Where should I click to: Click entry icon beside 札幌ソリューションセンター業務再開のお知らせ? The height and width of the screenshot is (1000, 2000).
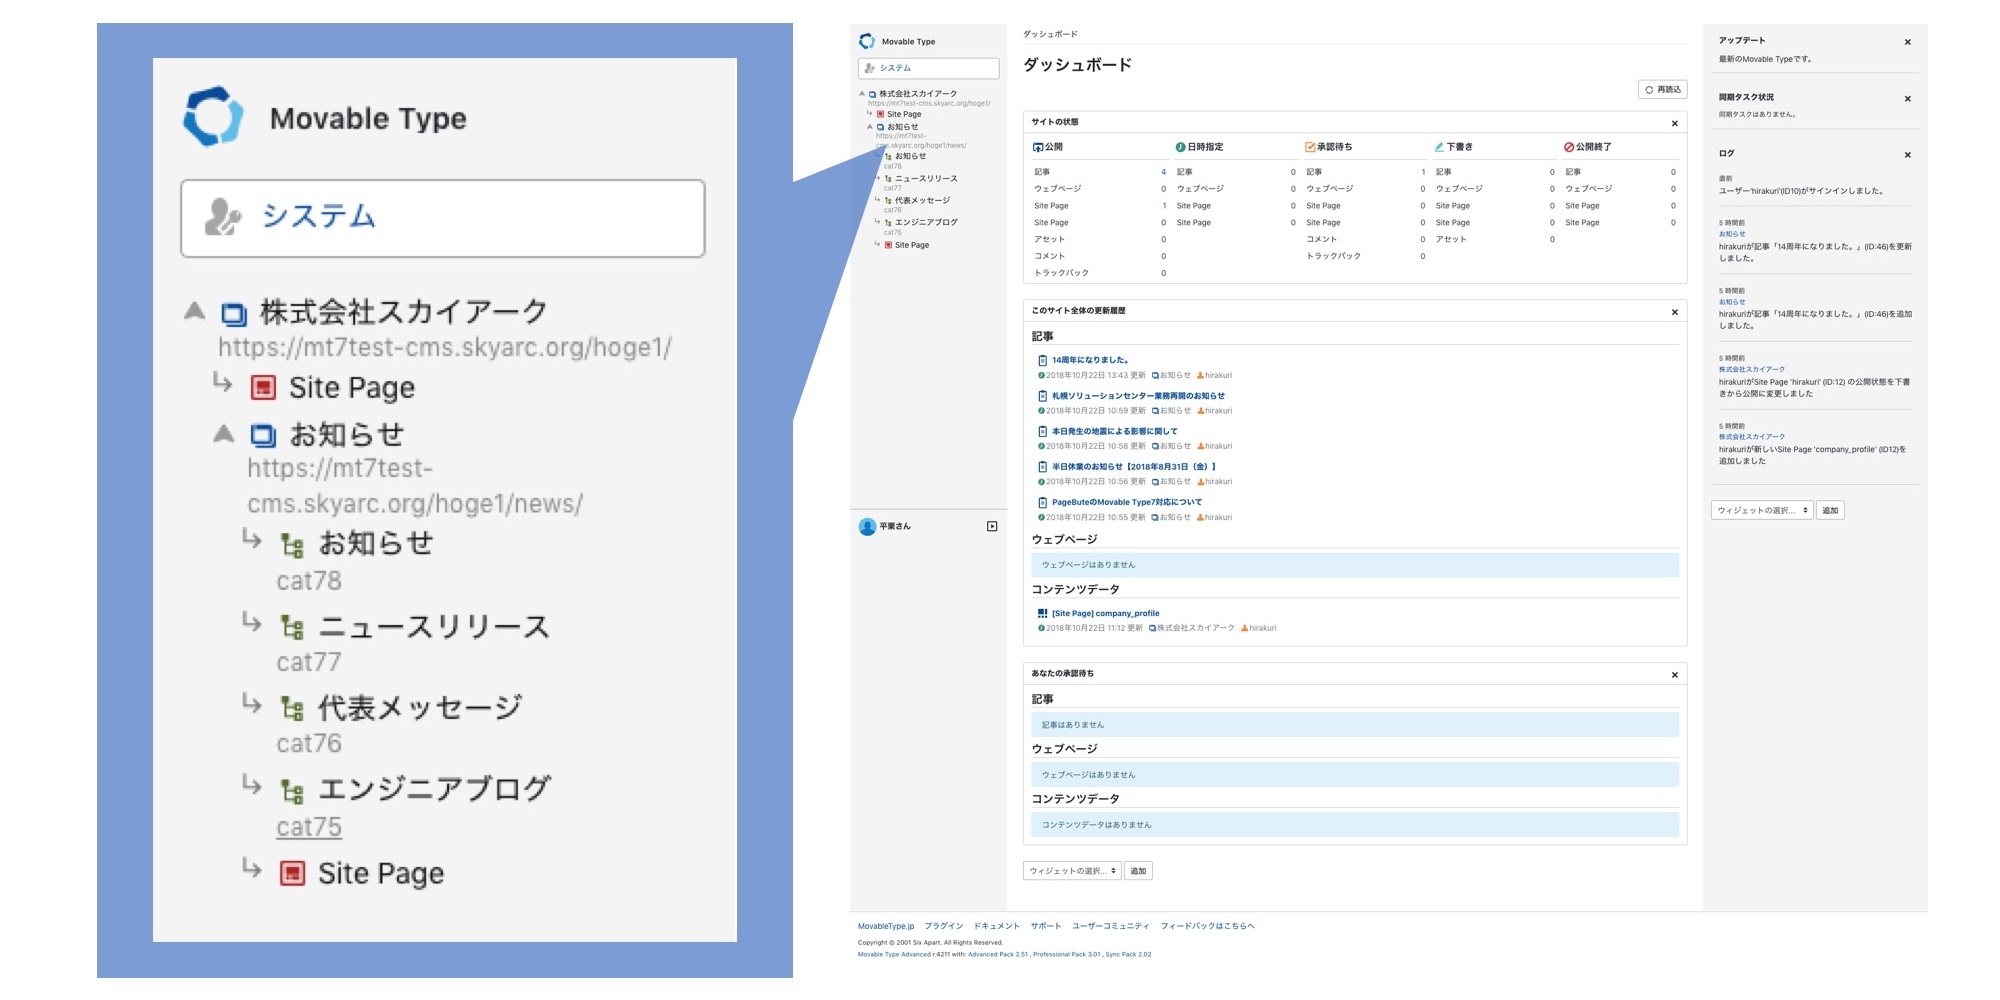pyautogui.click(x=1042, y=396)
